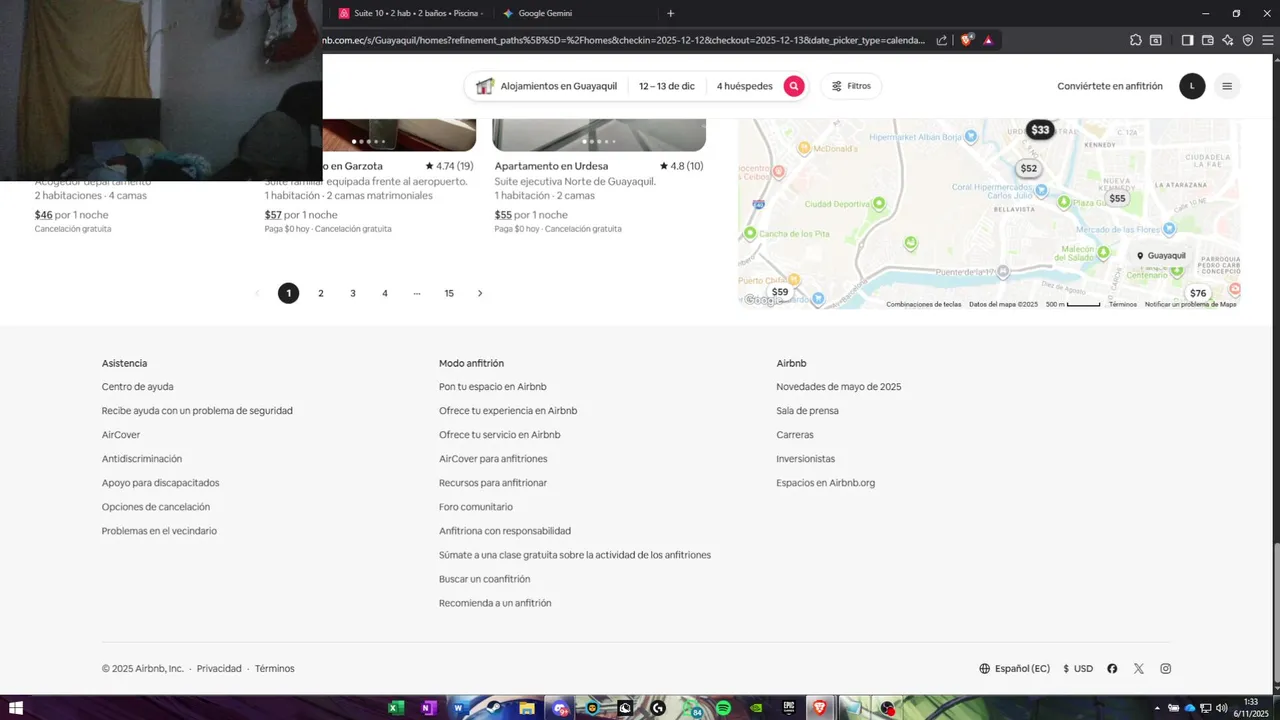Open the Windows Start menu
Viewport: 1280px width, 720px height.
pos(16,708)
